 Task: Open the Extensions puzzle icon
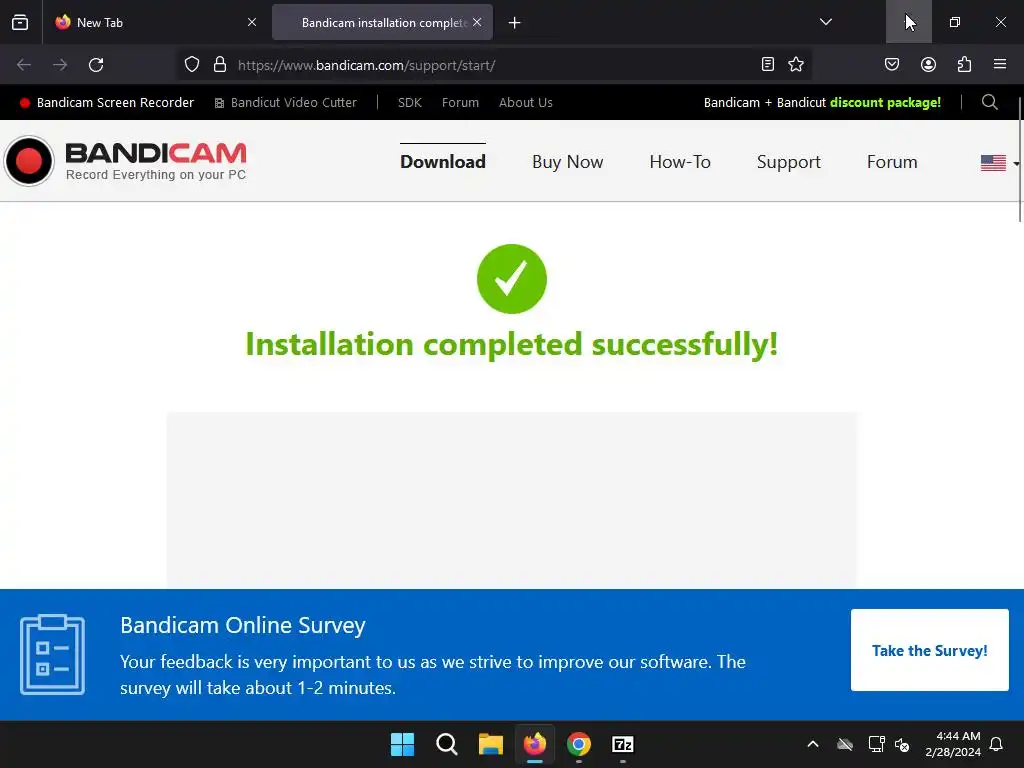[x=964, y=64]
